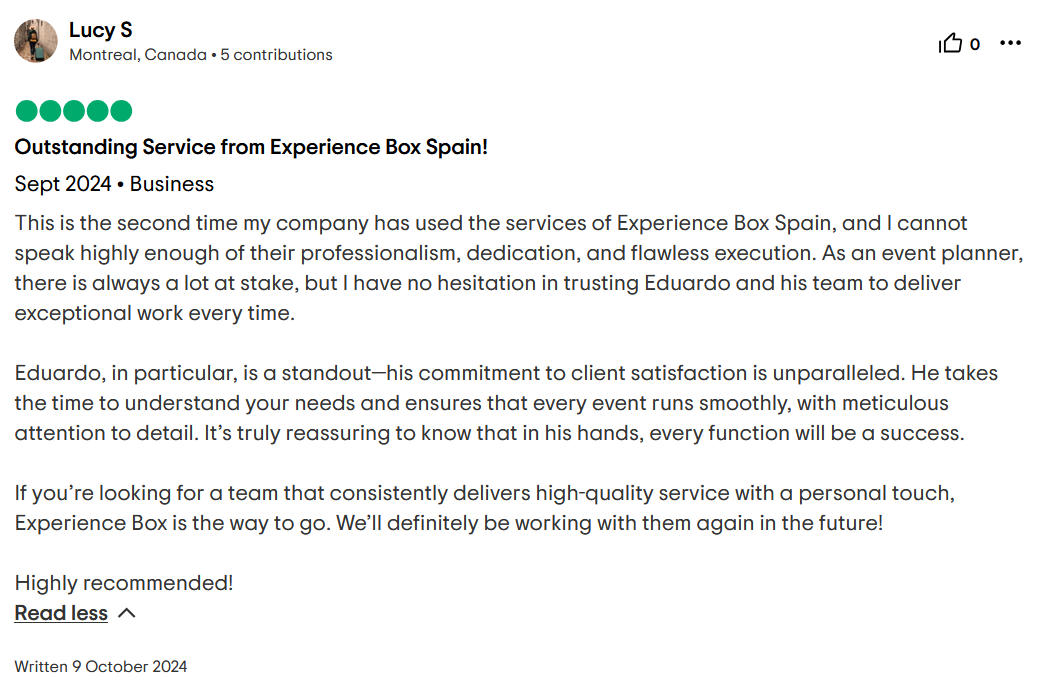Click the 'Montreal, Canada' location text
The width and height of the screenshot is (1060, 679).
(138, 55)
